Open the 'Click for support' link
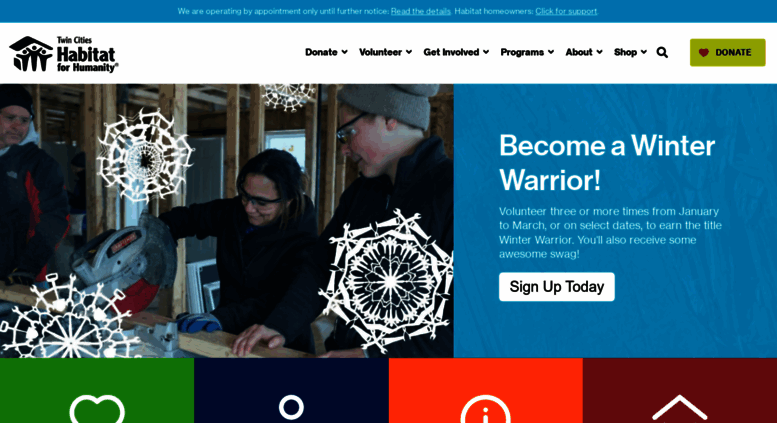This screenshot has width=777, height=423. click(x=566, y=11)
